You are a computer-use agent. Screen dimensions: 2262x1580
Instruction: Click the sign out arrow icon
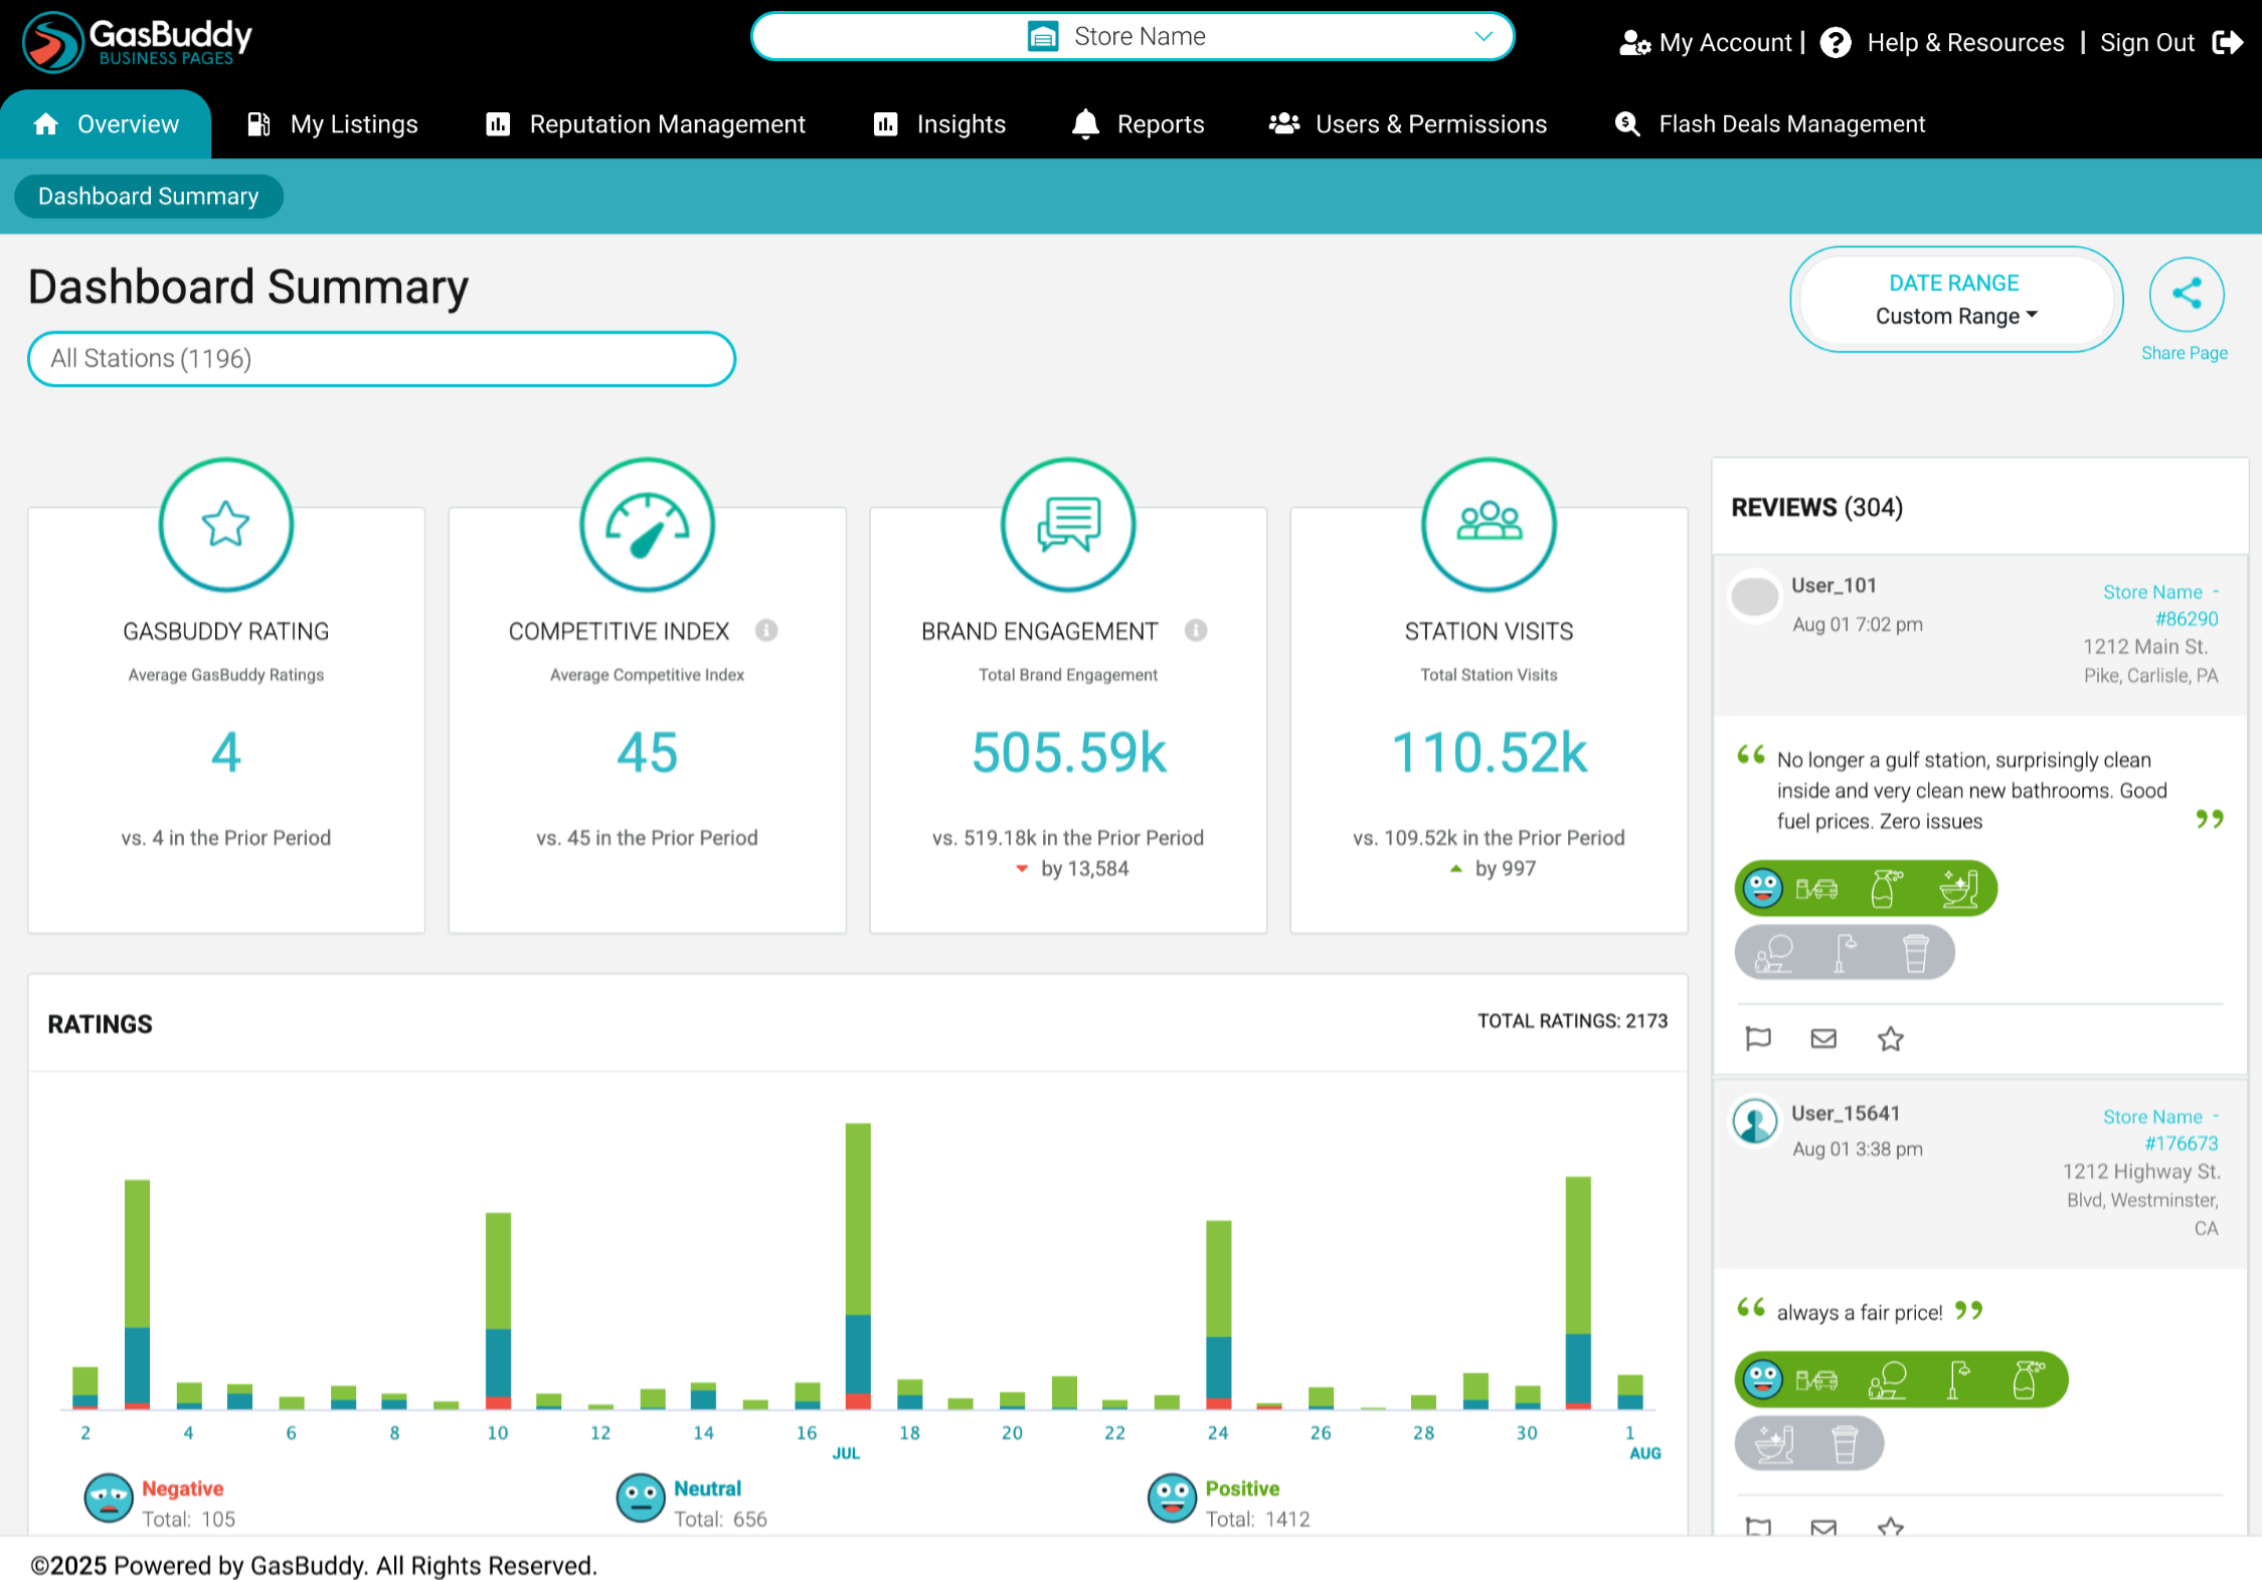click(2228, 43)
